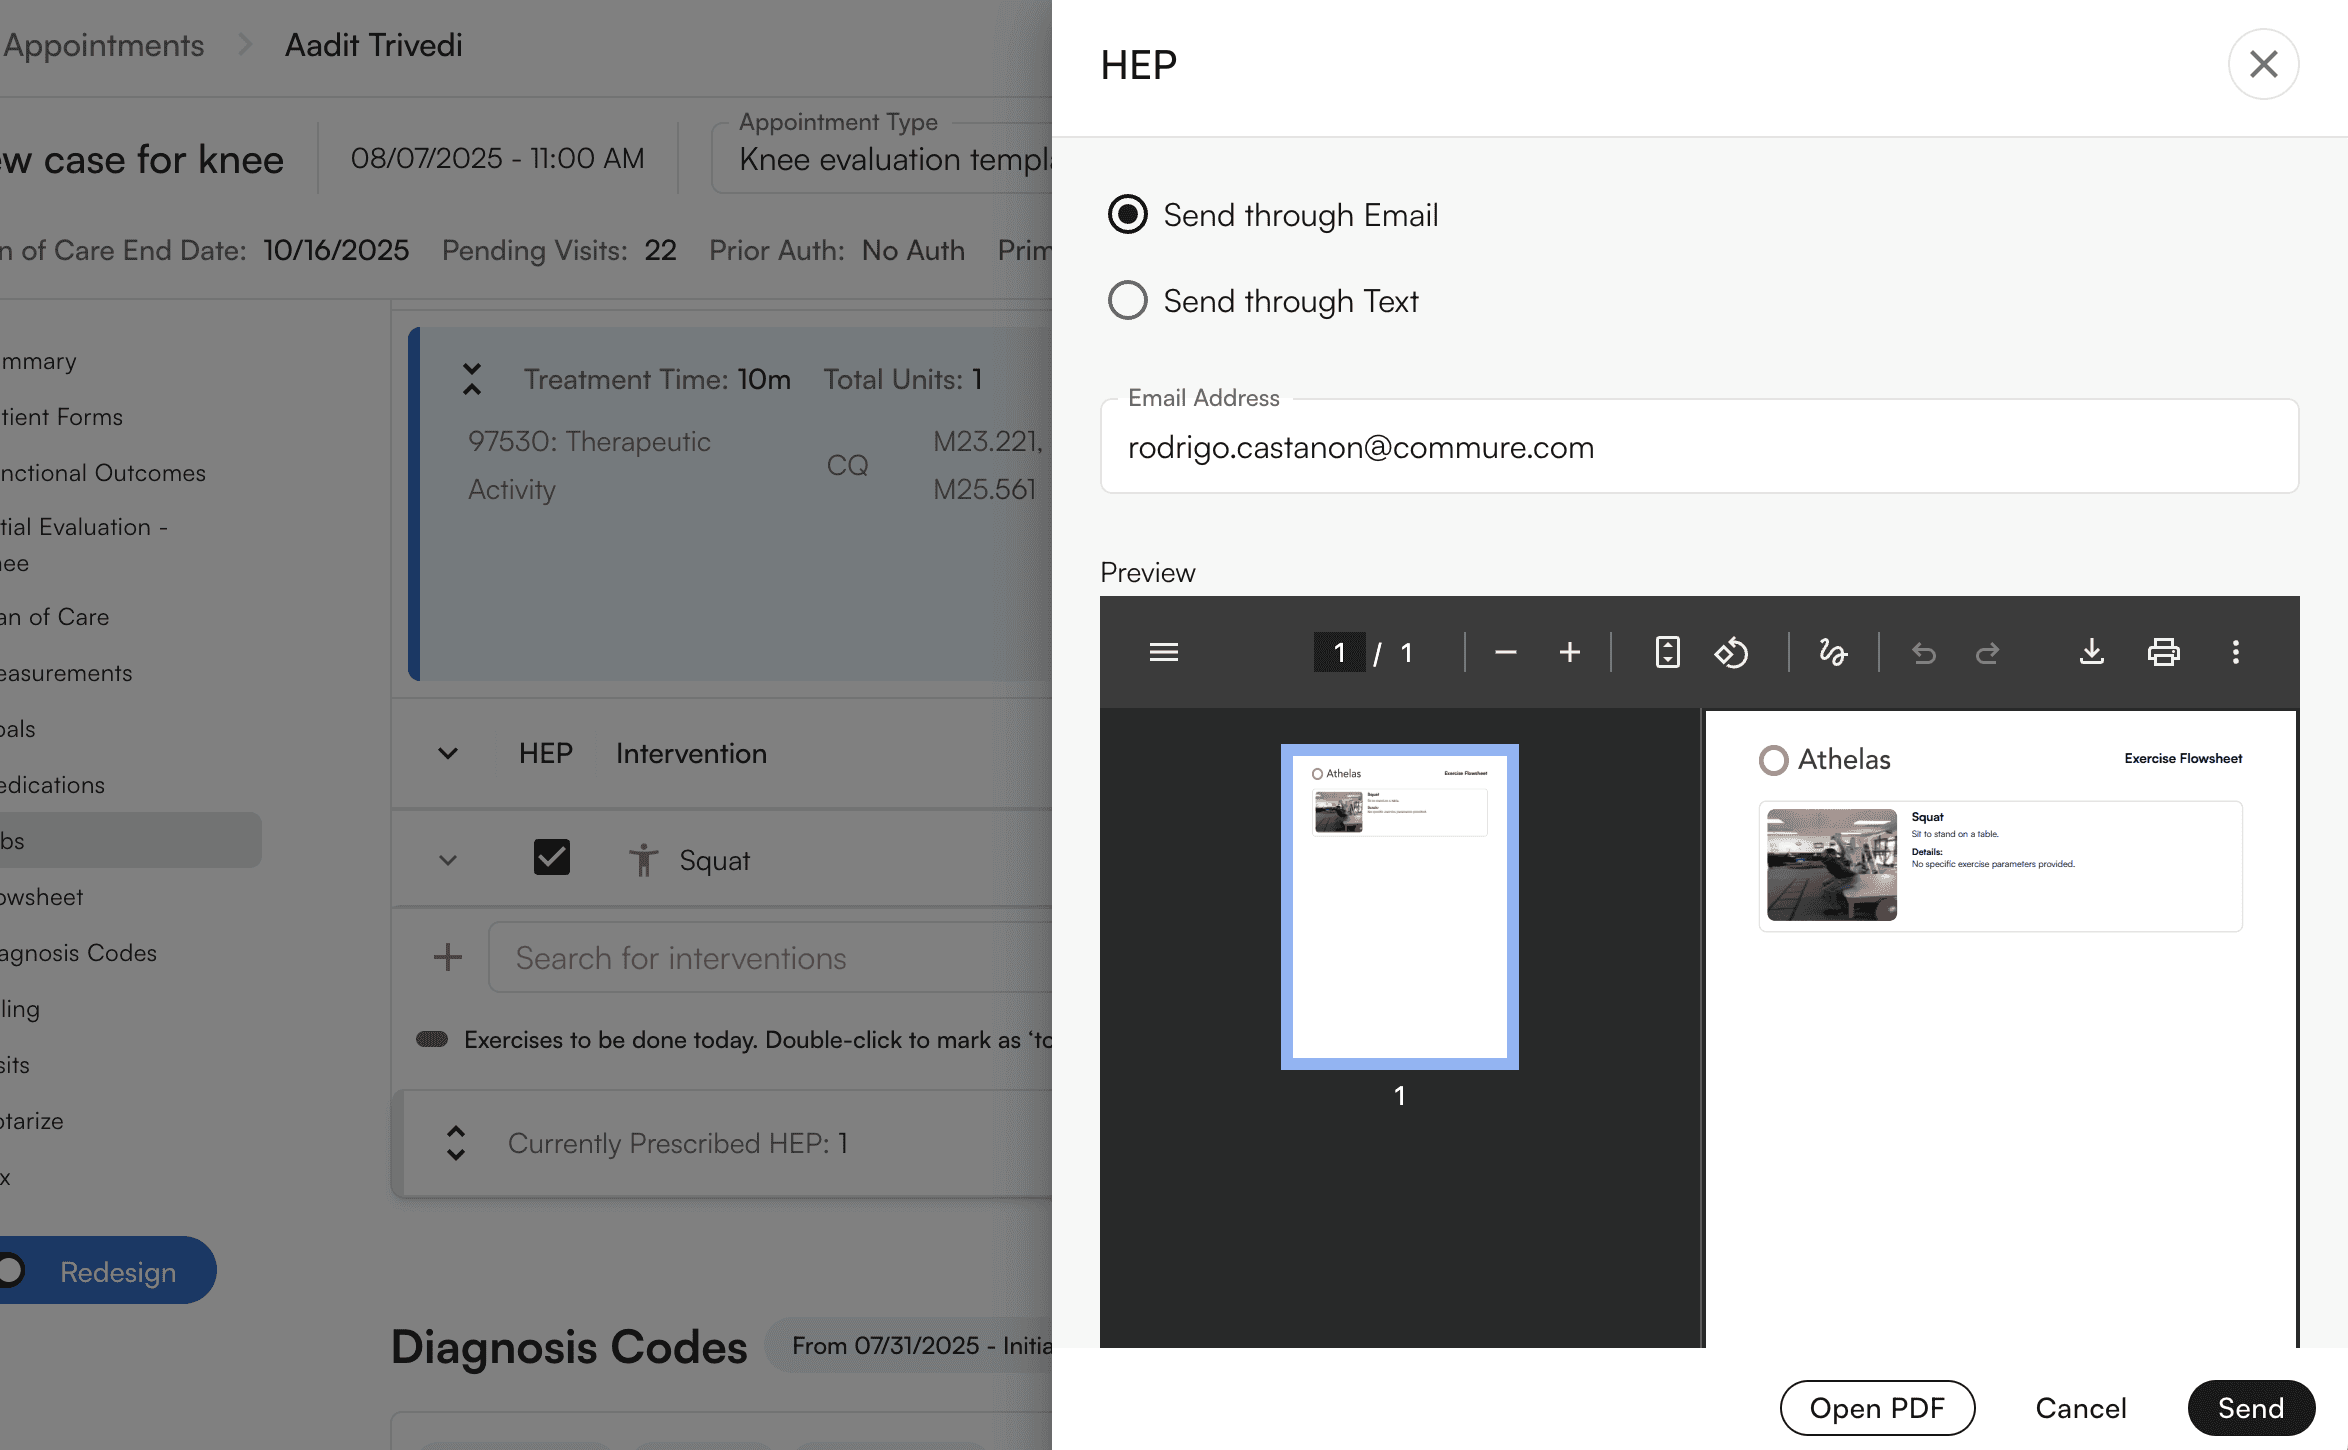Open more options in the PDF toolbar
This screenshot has height=1450, width=2348.
click(2236, 652)
